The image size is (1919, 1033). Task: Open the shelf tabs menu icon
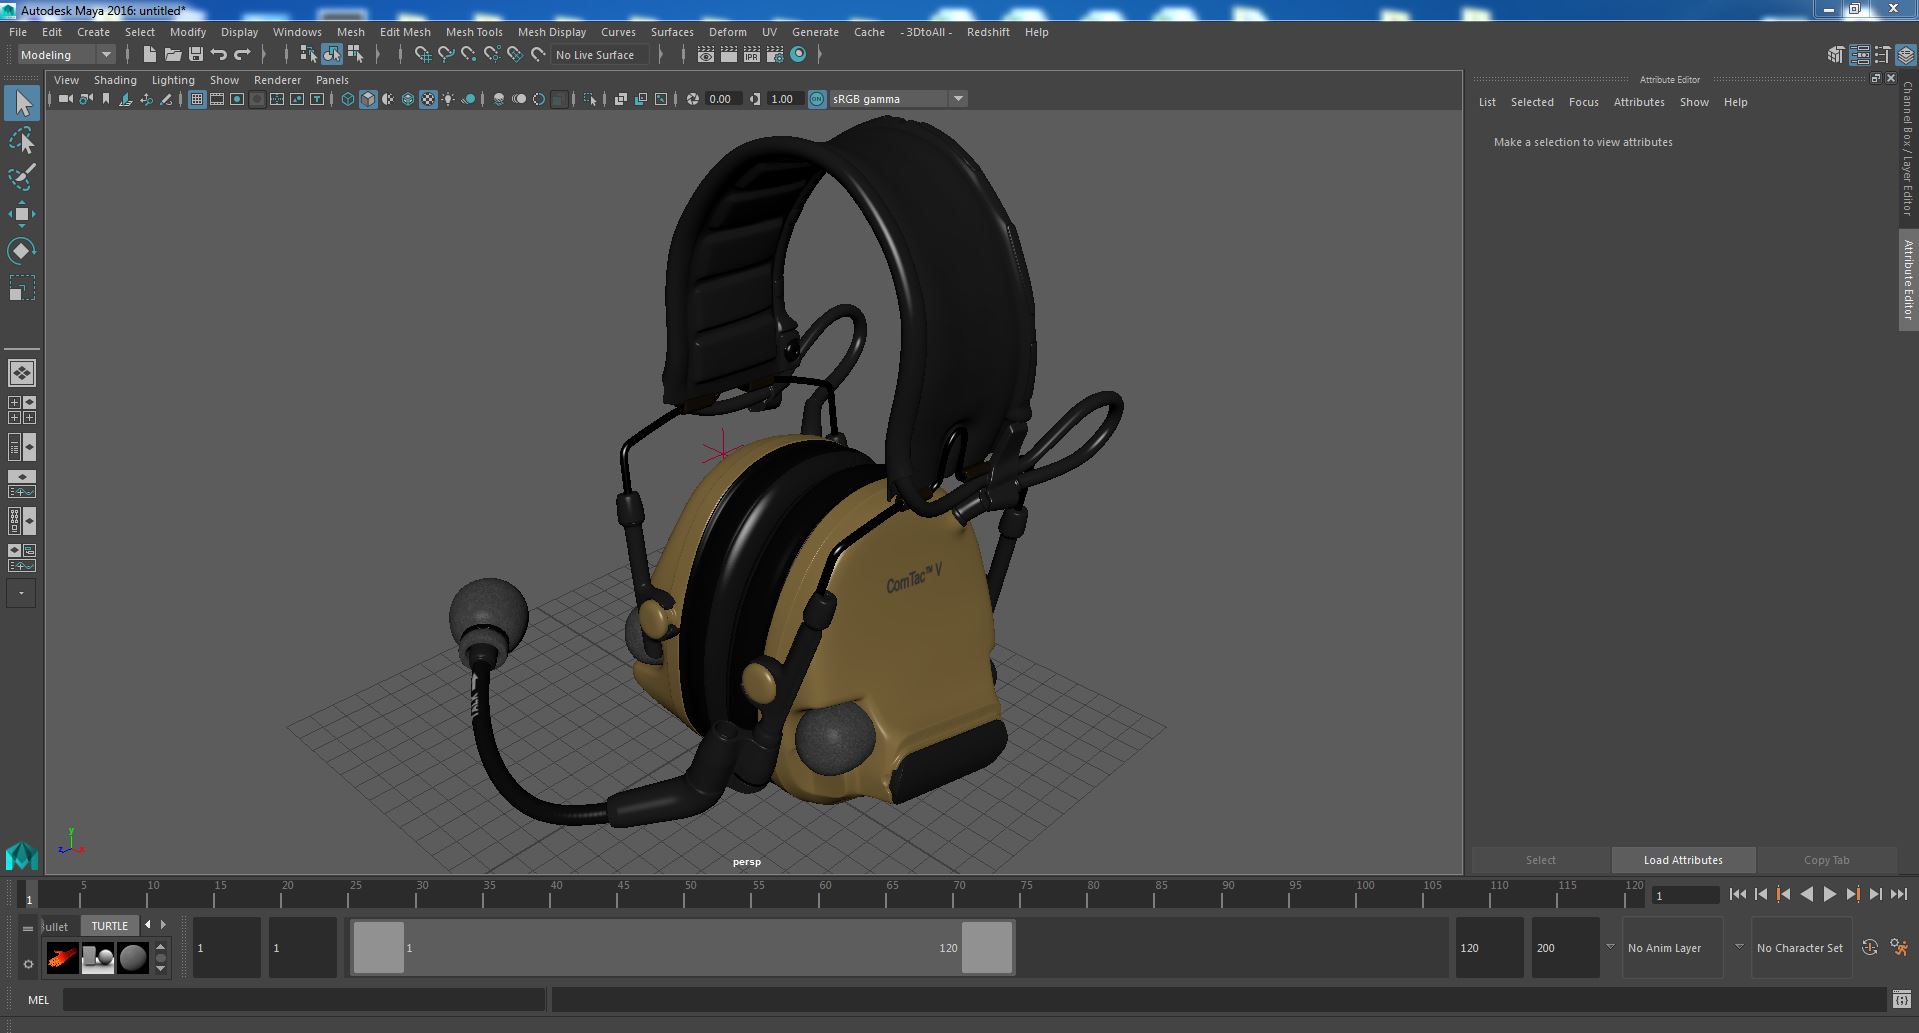[28, 928]
